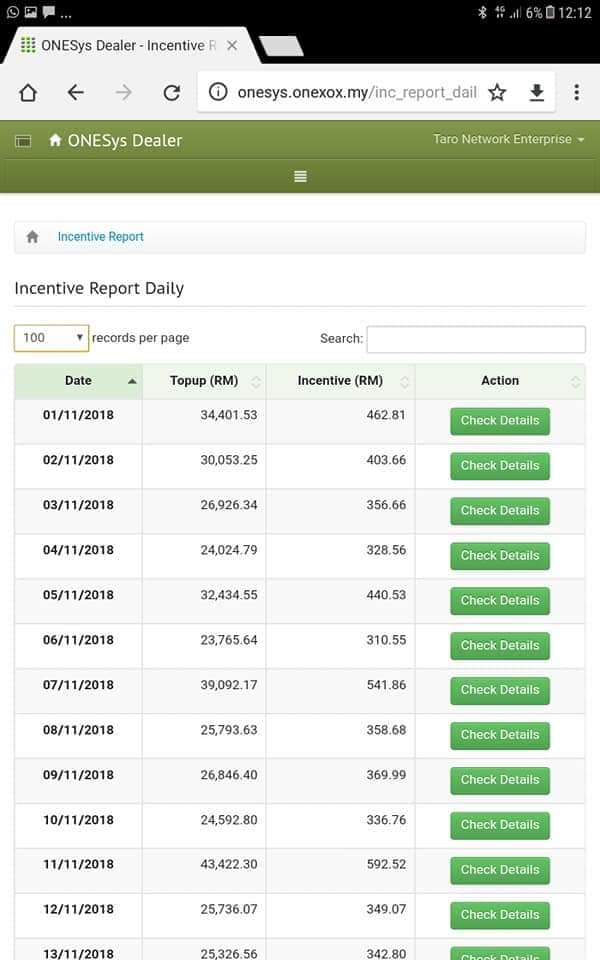Tap the message notification icon in status bar
600x960 pixels.
pyautogui.click(x=48, y=12)
